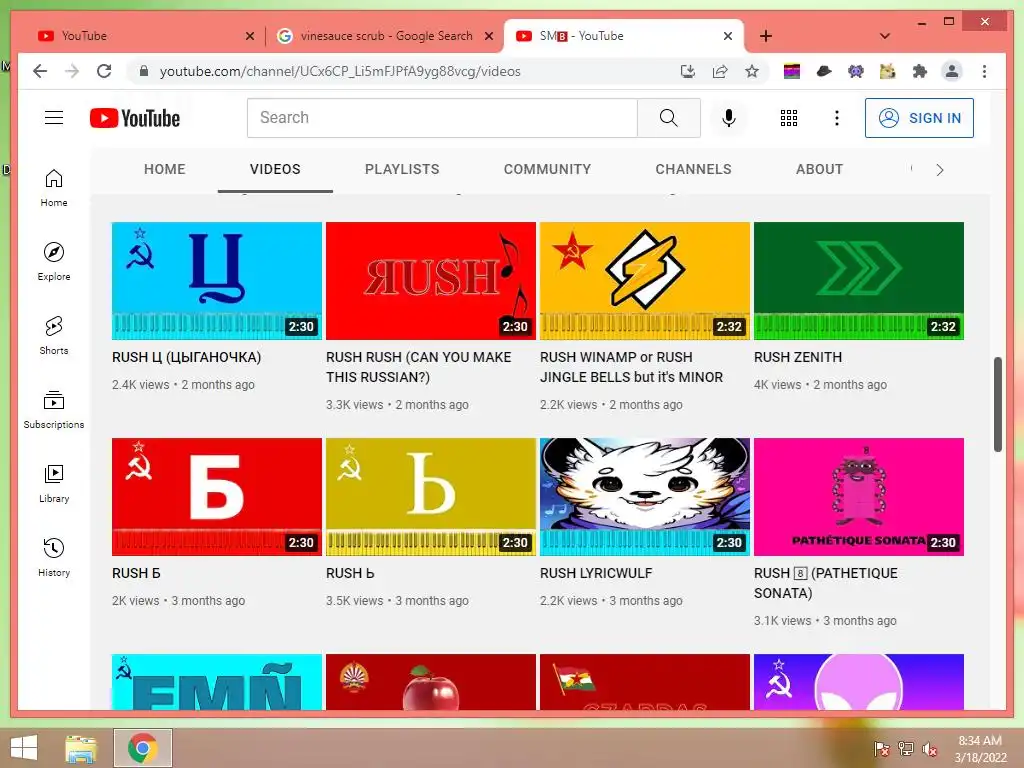Reload the current page
The width and height of the screenshot is (1024, 768).
[104, 71]
